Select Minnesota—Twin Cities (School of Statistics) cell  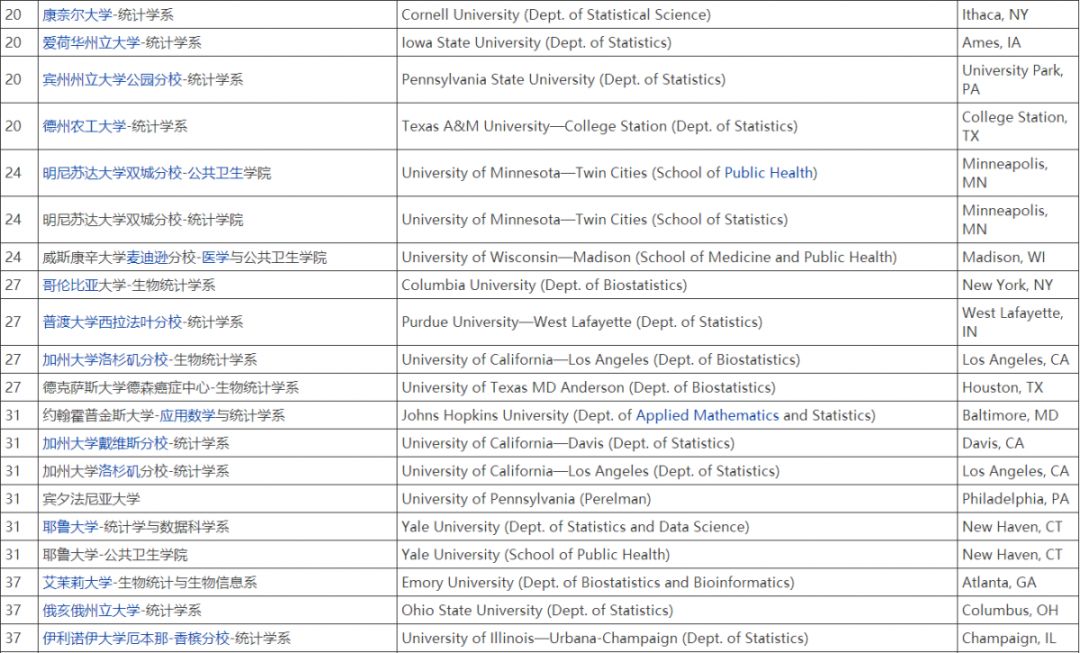[x=676, y=220]
